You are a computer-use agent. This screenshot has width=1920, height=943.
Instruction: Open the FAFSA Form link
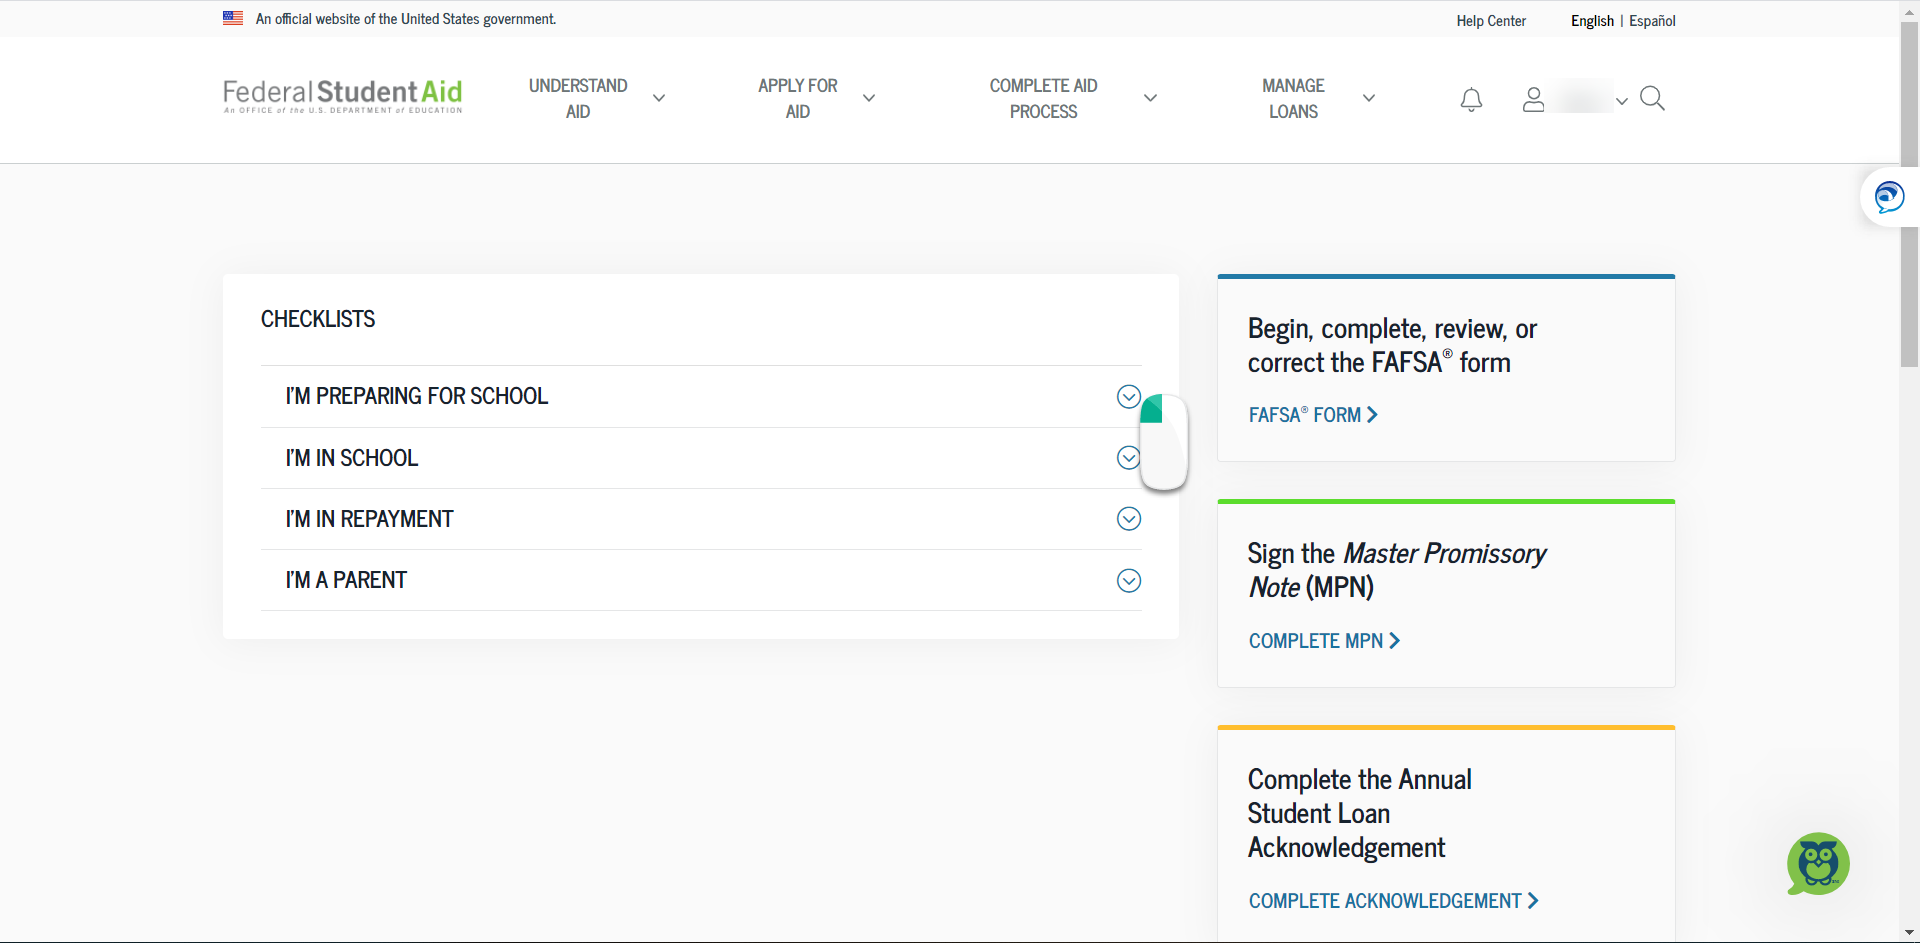pyautogui.click(x=1313, y=415)
